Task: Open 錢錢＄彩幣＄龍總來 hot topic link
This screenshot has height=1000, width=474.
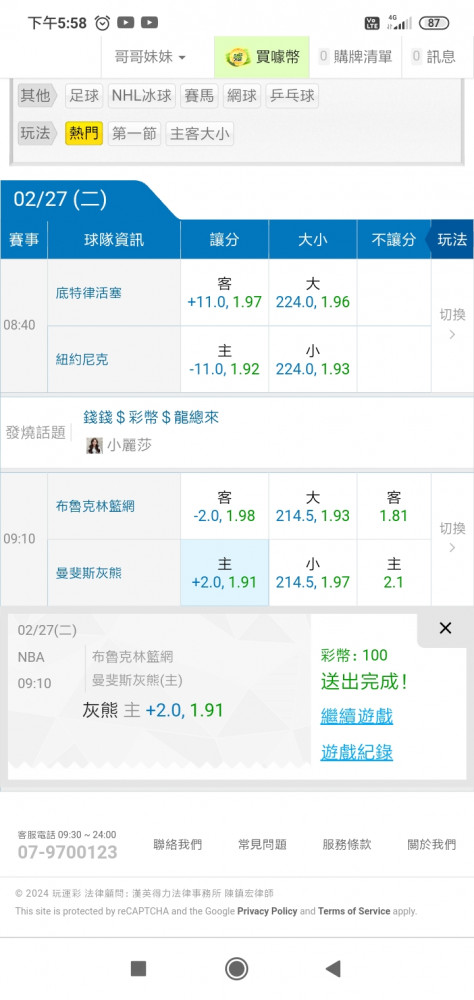Action: tap(151, 418)
